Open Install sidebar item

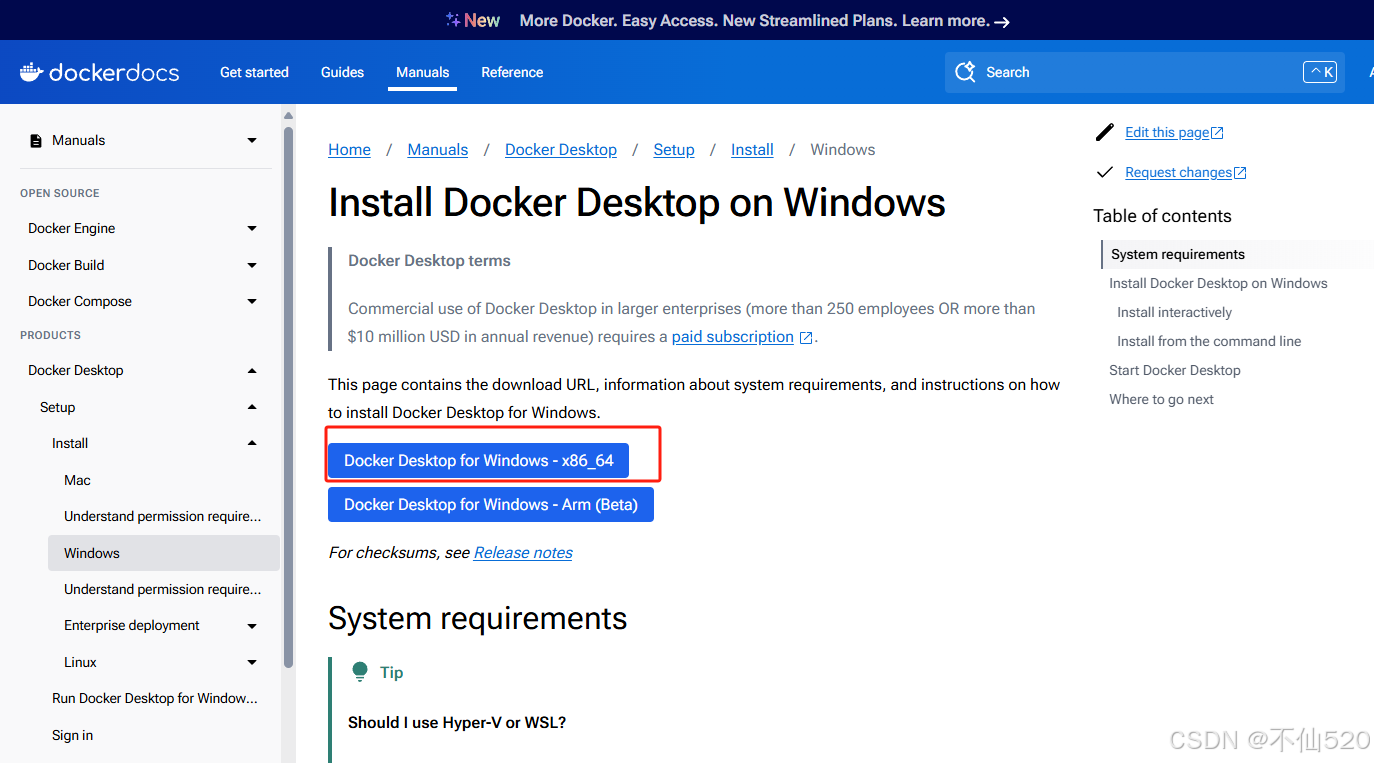click(x=70, y=443)
